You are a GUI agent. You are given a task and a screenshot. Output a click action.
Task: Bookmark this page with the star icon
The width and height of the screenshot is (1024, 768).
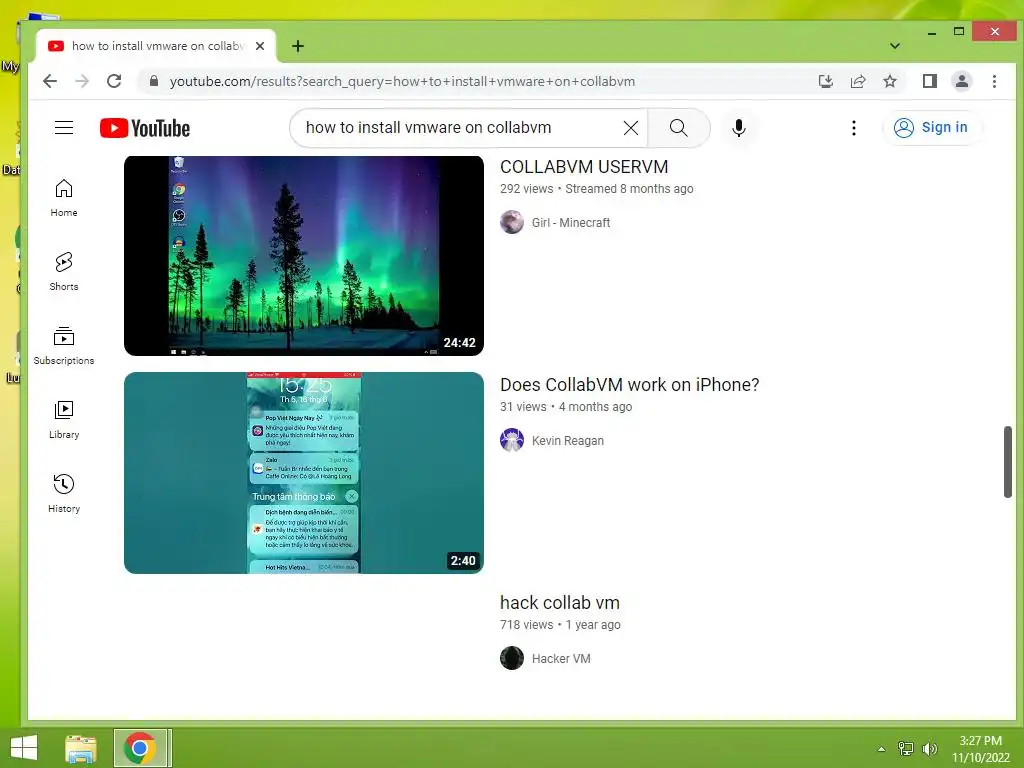click(889, 81)
